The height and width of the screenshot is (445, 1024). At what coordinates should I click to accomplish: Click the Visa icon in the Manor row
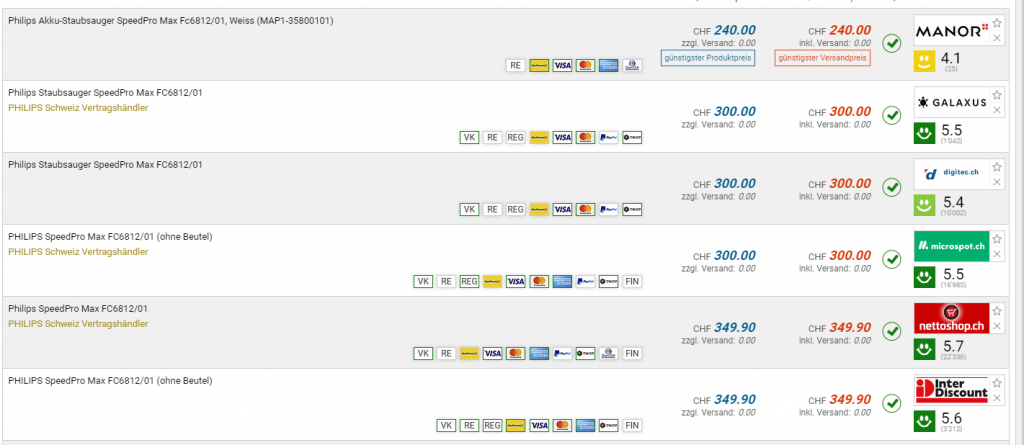click(561, 65)
